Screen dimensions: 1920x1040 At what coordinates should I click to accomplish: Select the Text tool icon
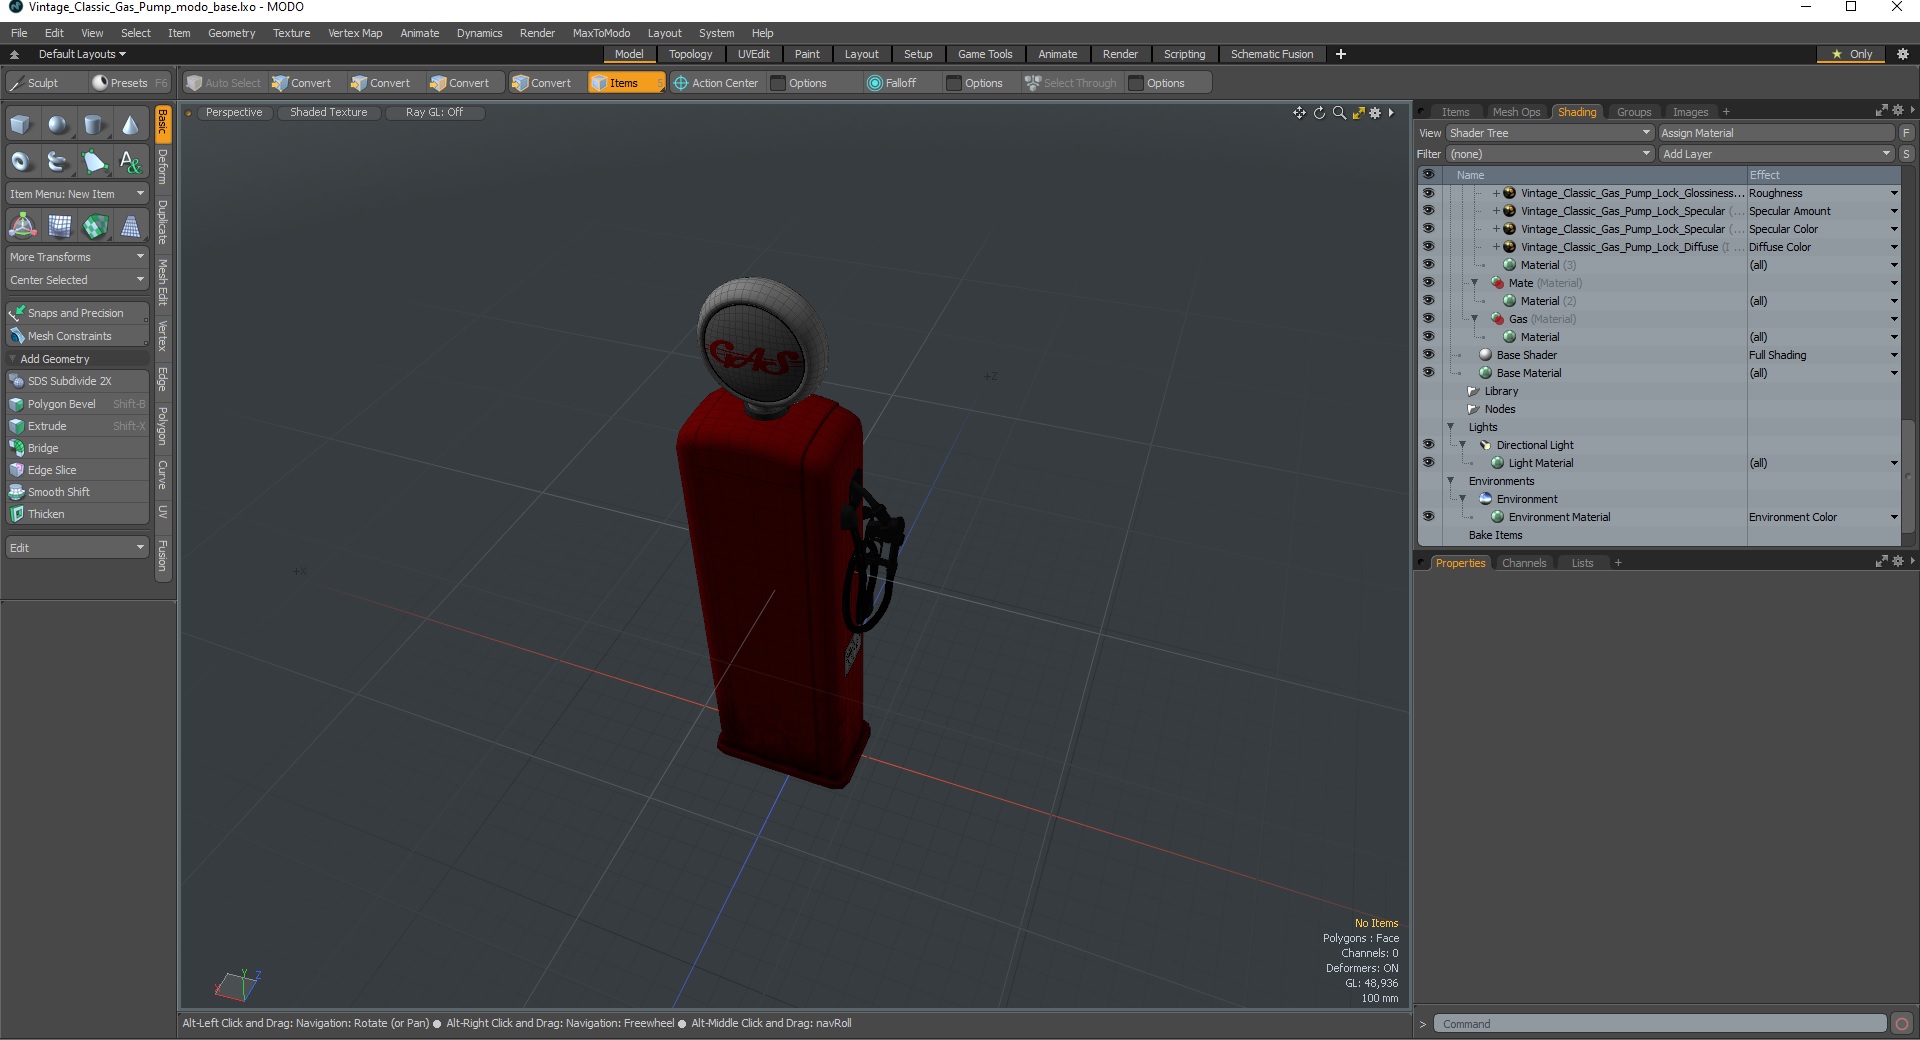pos(130,161)
